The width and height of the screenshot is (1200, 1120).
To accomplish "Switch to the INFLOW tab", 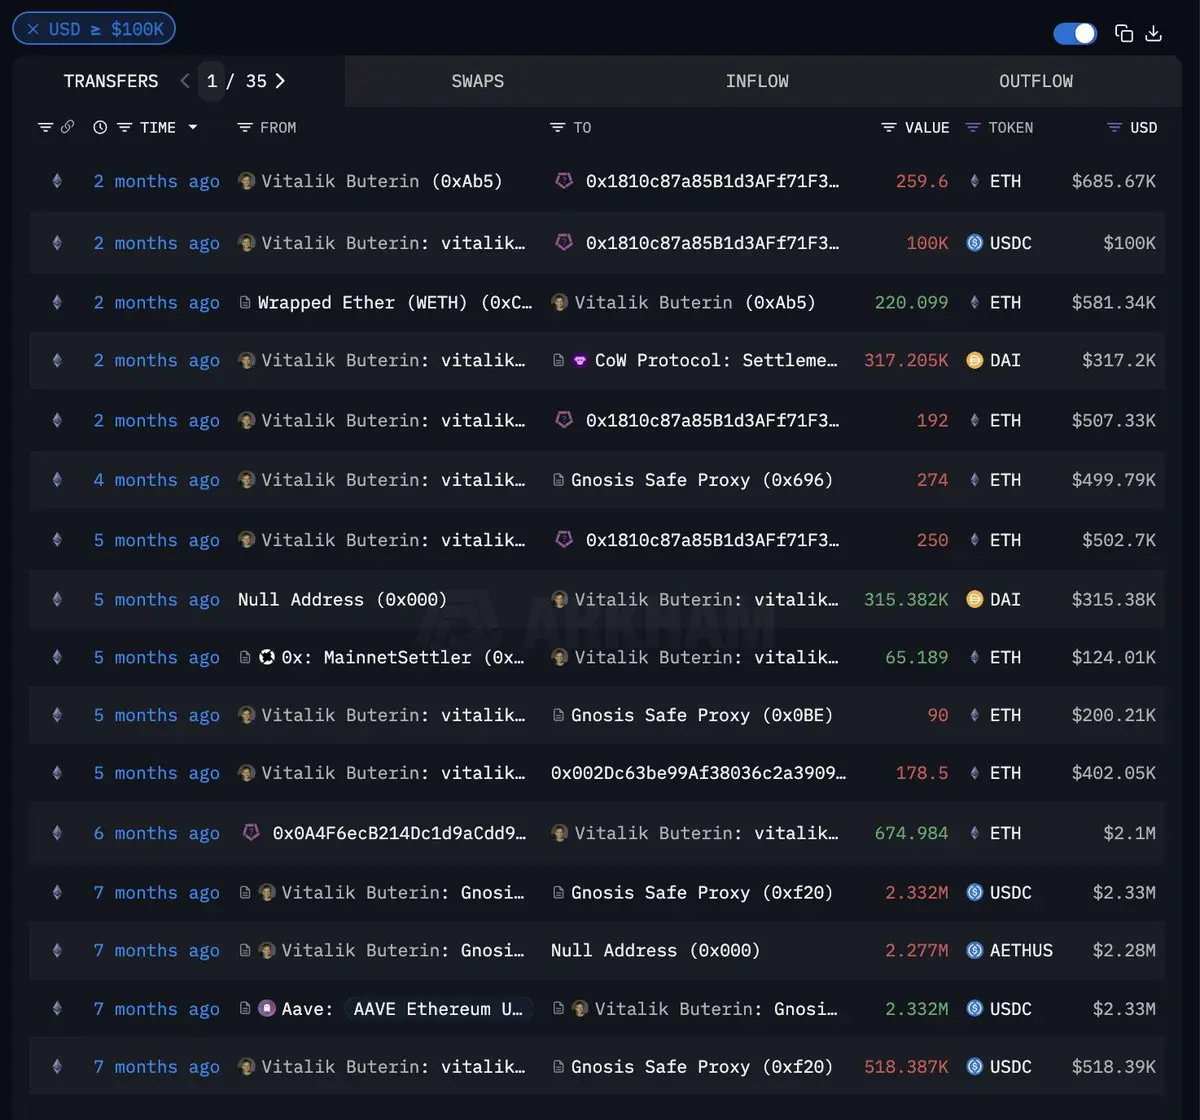I will [757, 81].
